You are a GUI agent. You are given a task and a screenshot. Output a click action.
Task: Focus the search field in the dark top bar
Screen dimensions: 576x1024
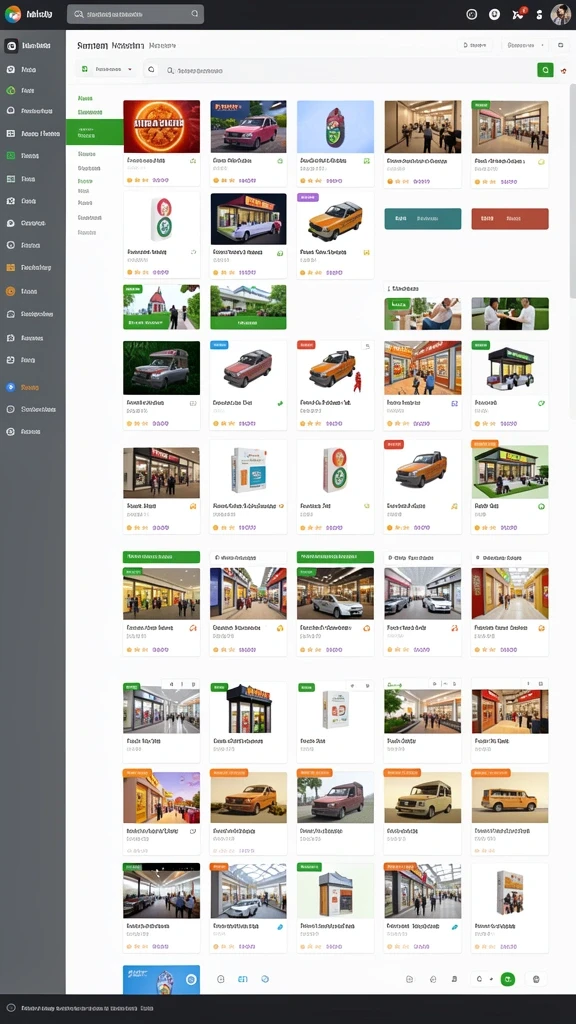(x=135, y=14)
